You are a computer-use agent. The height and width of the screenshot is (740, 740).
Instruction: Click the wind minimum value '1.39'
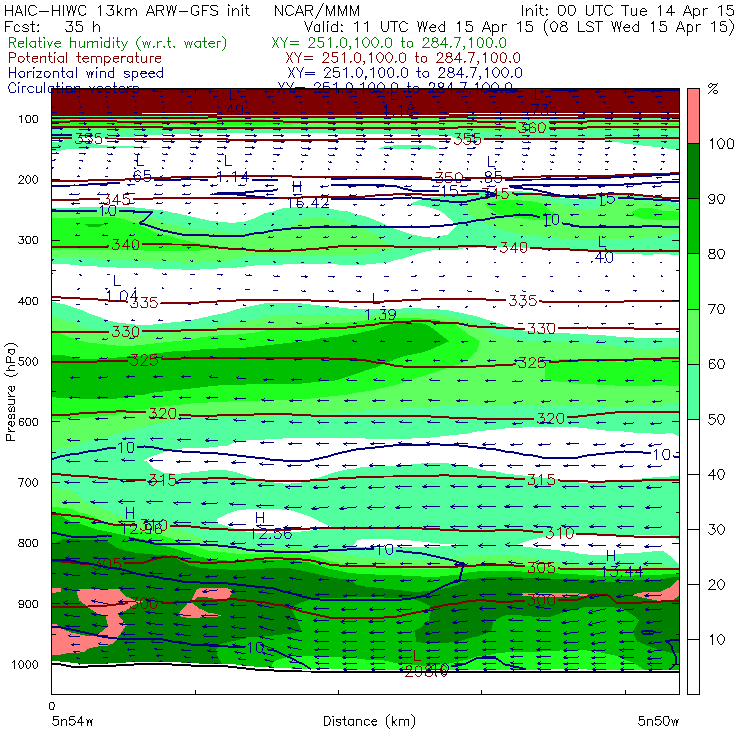pyautogui.click(x=381, y=315)
